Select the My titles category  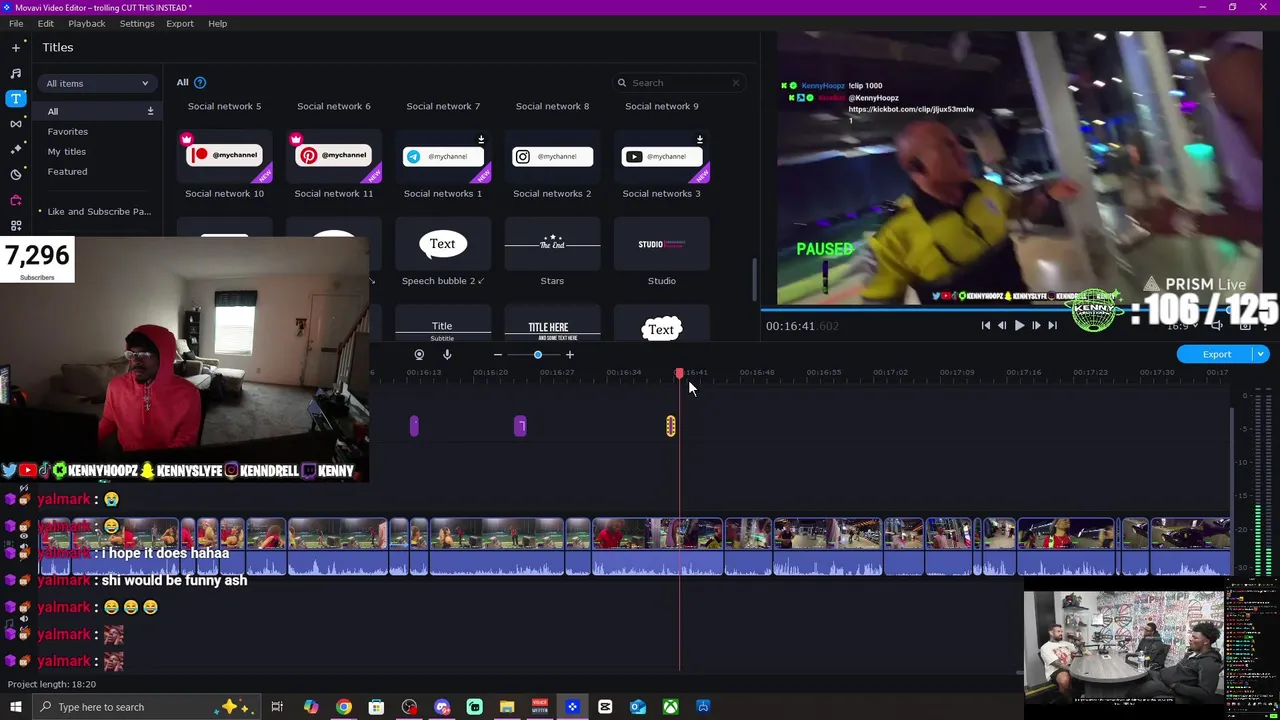[67, 151]
